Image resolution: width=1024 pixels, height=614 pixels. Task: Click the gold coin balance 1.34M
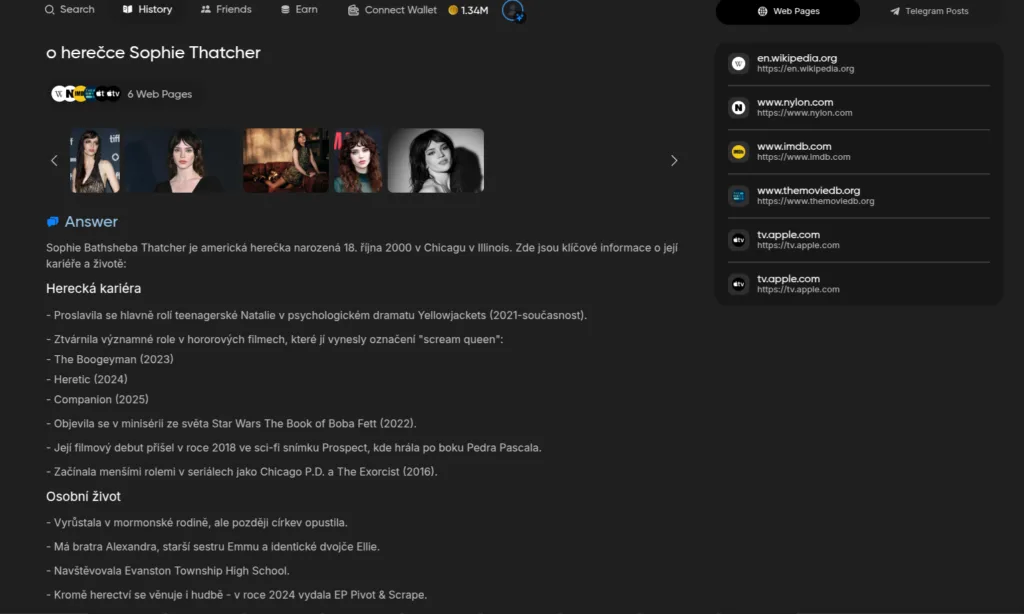click(468, 10)
